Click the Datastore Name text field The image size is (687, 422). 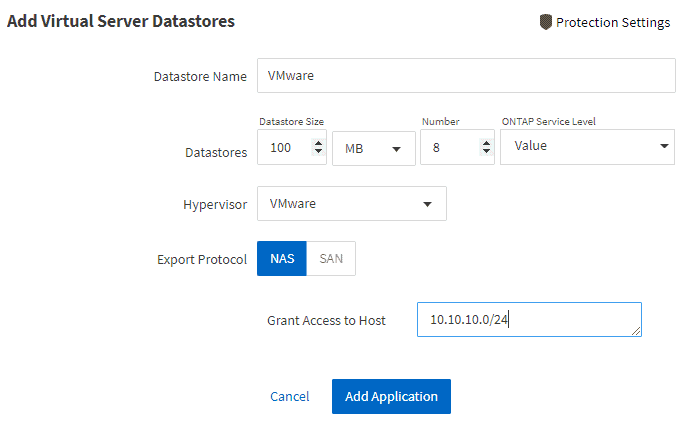tap(466, 76)
